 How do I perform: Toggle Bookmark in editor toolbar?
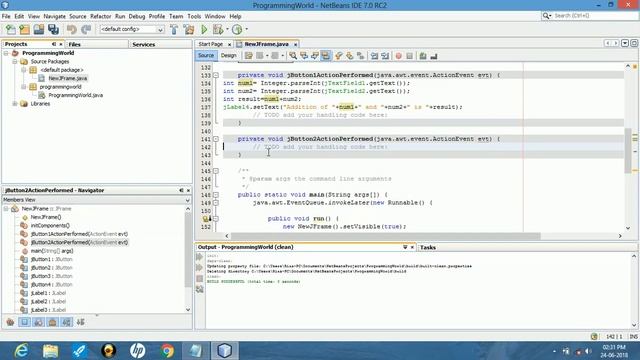[x=360, y=56]
